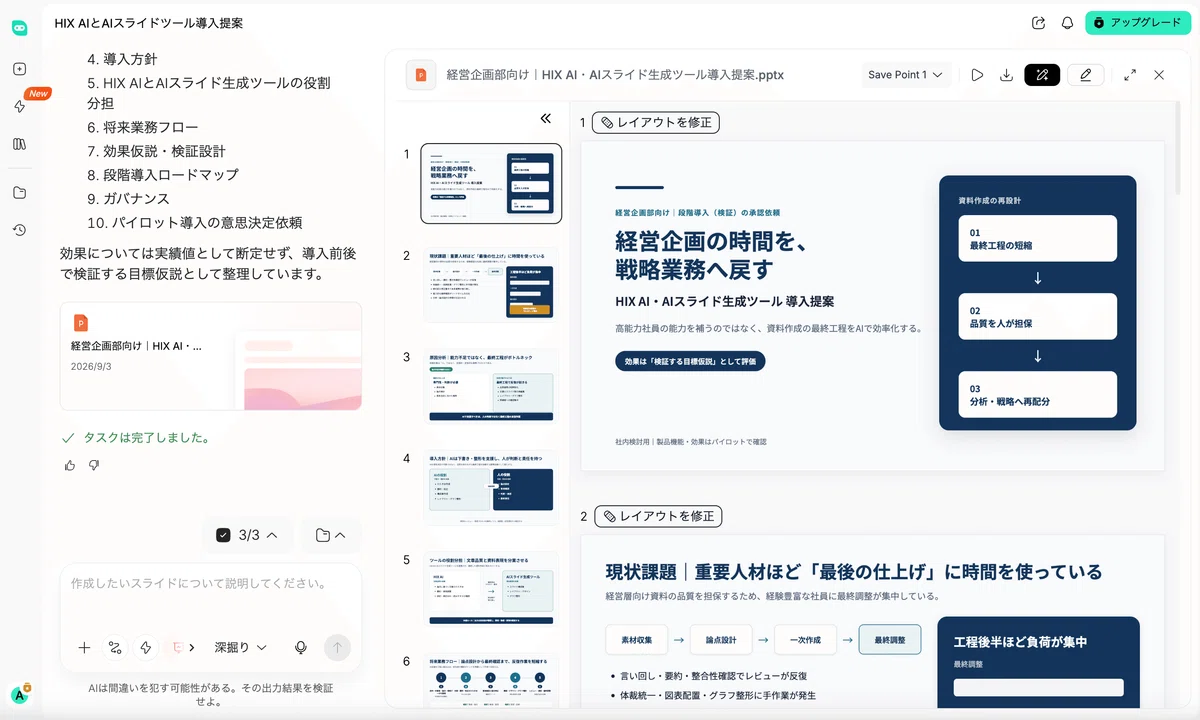Click the thumbs down feedback icon
The width and height of the screenshot is (1200, 720).
pyautogui.click(x=94, y=465)
